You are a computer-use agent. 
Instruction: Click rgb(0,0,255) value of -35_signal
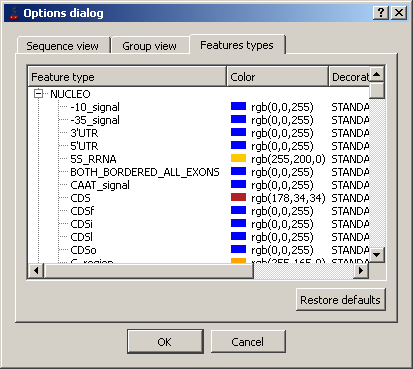click(282, 120)
